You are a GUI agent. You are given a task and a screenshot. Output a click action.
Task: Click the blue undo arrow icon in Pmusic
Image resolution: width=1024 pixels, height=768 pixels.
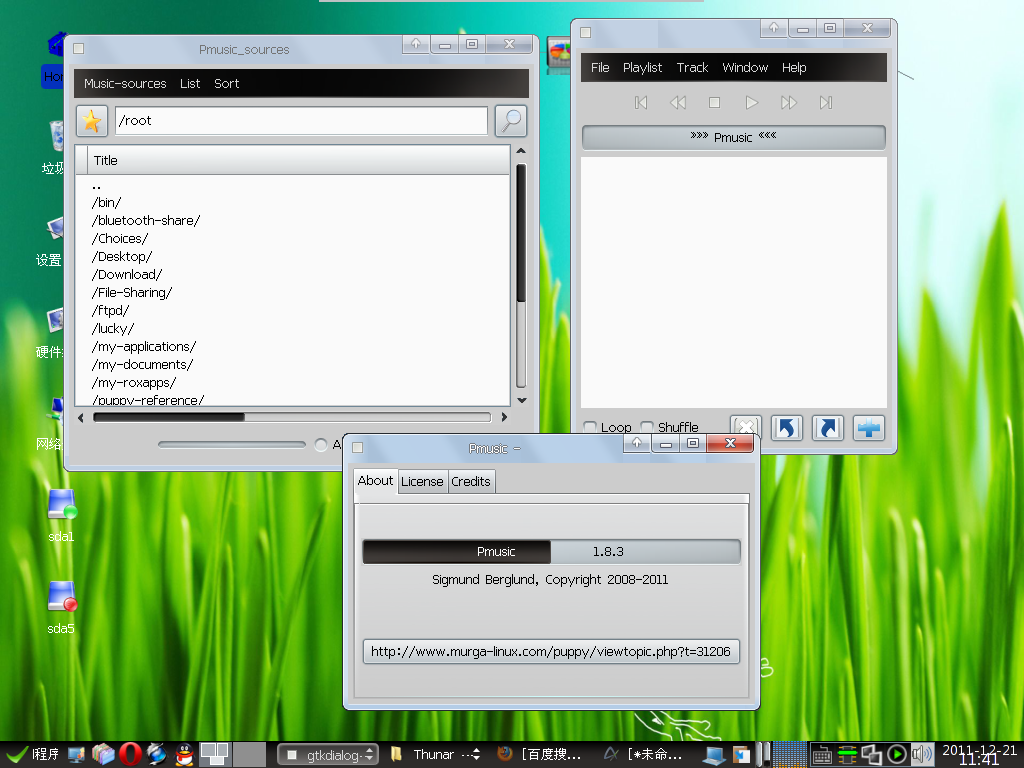[786, 428]
